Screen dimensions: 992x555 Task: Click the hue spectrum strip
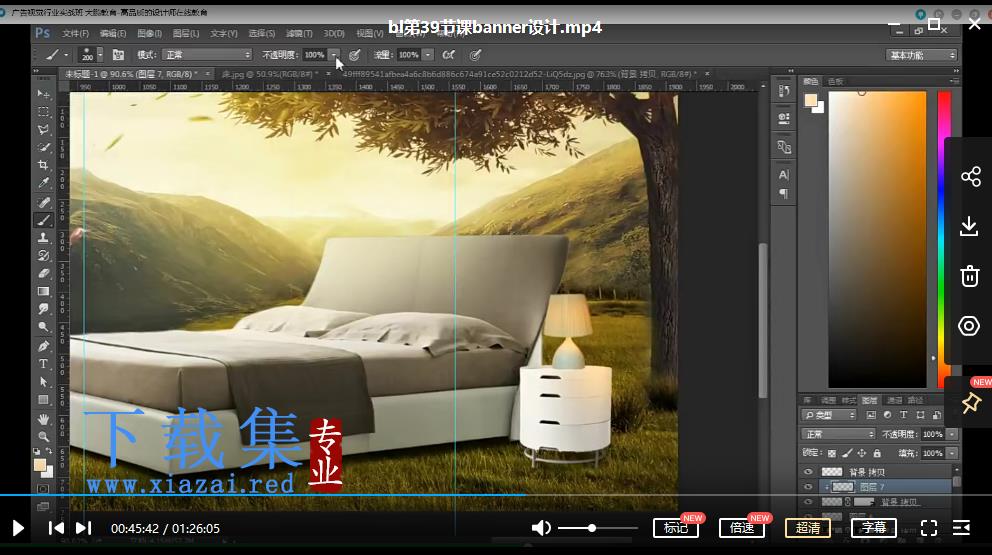coord(943,239)
